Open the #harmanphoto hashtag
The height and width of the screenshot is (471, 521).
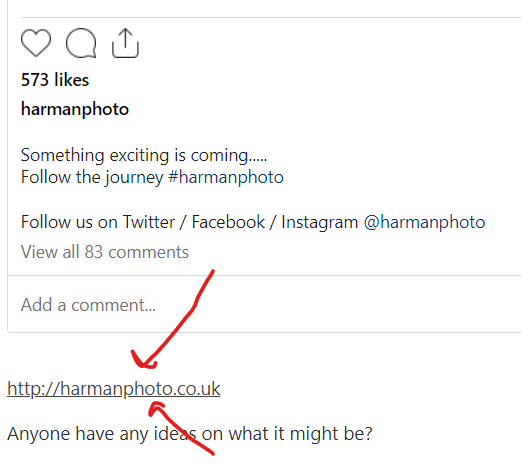pyautogui.click(x=226, y=177)
